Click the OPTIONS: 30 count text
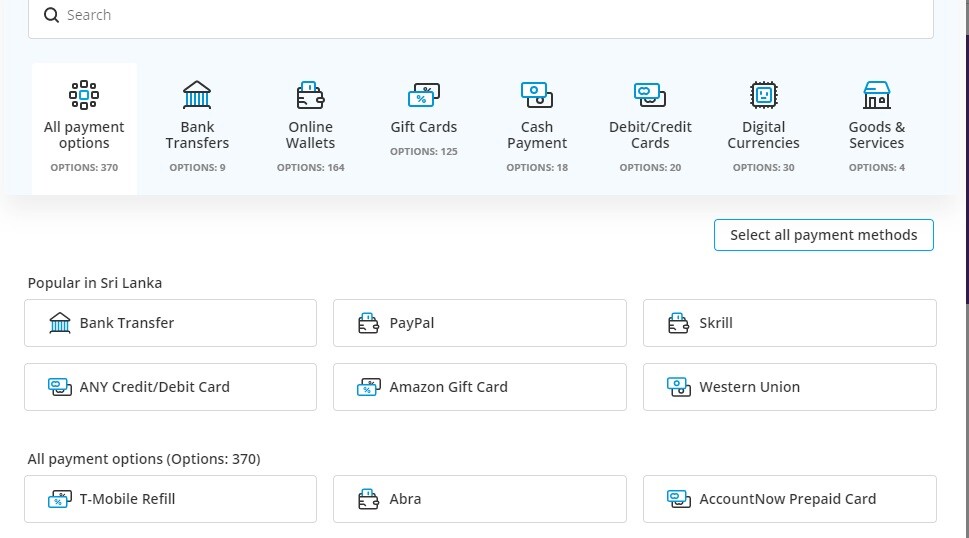This screenshot has height=538, width=969. click(x=764, y=167)
